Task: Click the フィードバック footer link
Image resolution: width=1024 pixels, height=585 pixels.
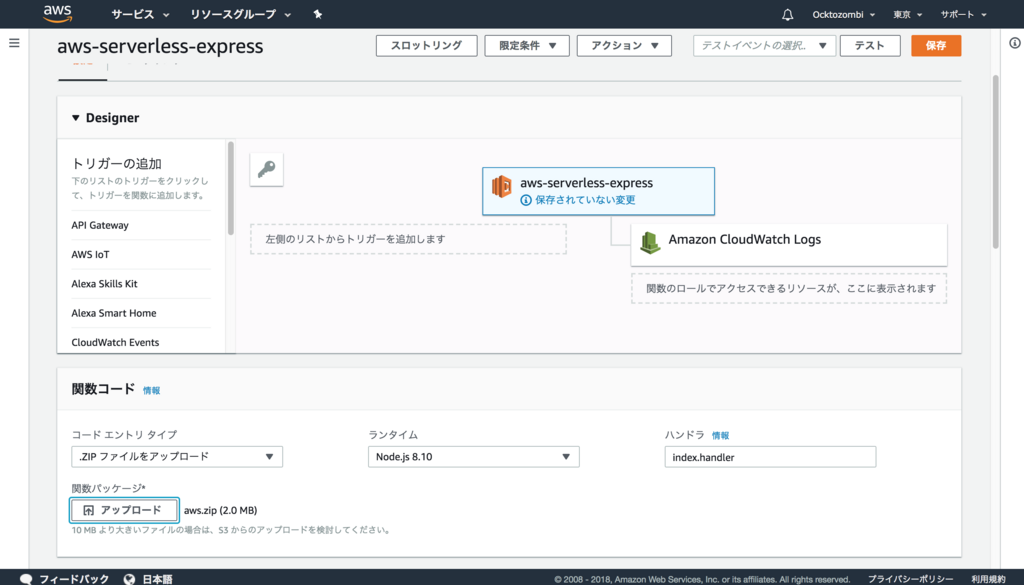Action: point(74,579)
